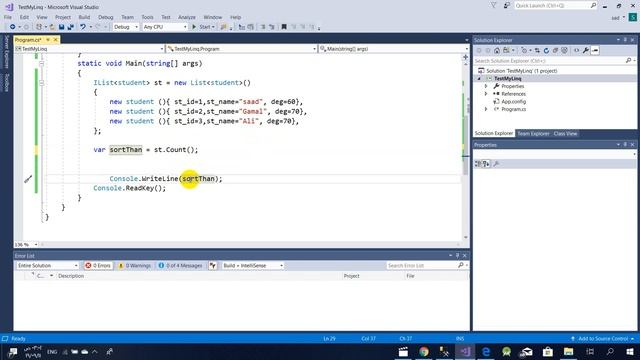Click the Save icon in toolbar
Image resolution: width=640 pixels, height=360 pixels.
tap(61, 27)
